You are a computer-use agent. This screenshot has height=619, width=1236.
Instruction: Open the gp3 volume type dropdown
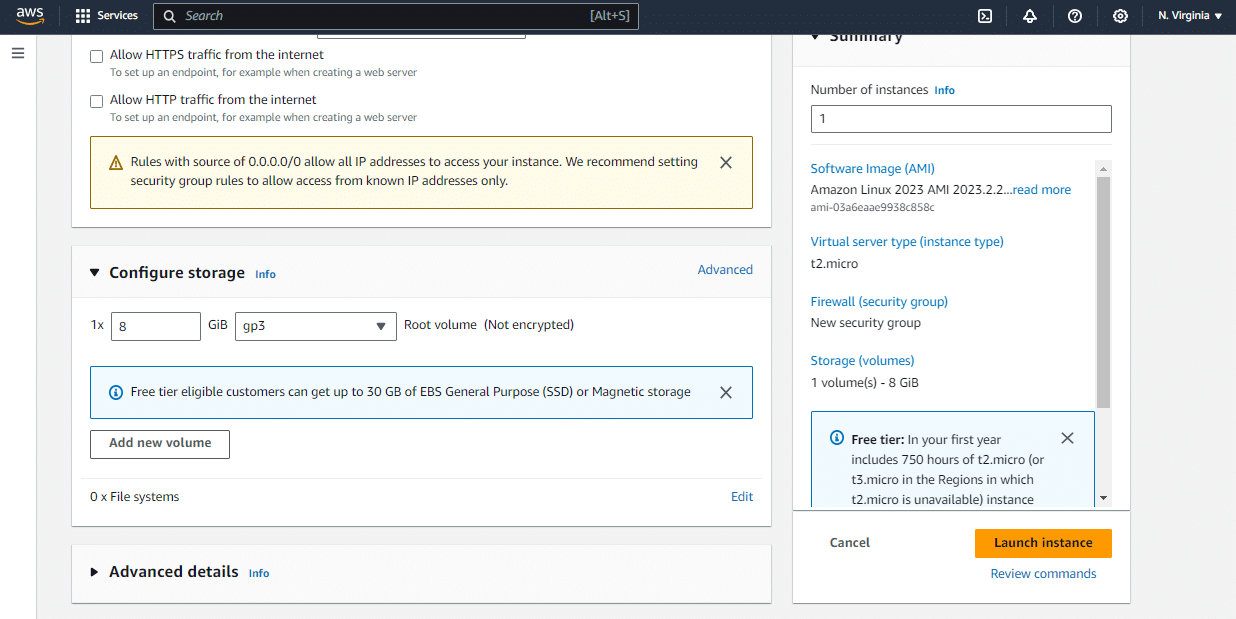click(315, 326)
